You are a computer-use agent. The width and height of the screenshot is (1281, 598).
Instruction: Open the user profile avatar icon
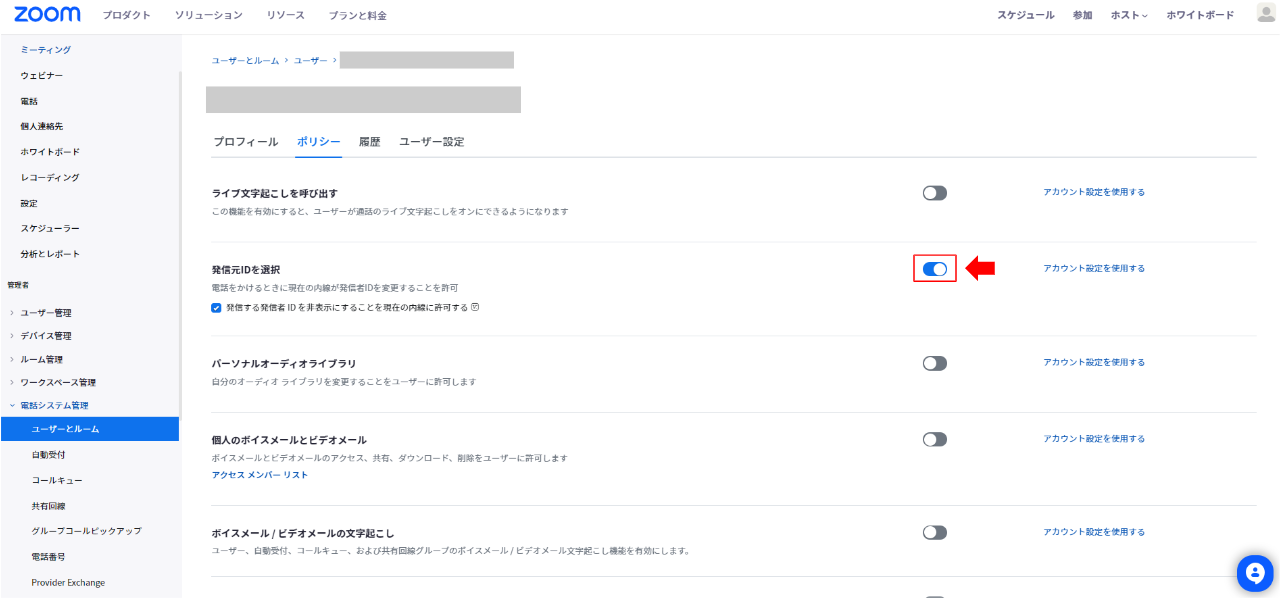[1265, 14]
